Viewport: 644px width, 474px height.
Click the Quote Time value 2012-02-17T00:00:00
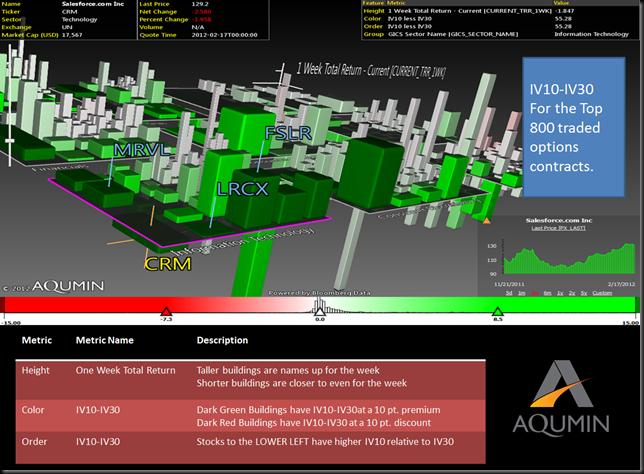tap(225, 35)
